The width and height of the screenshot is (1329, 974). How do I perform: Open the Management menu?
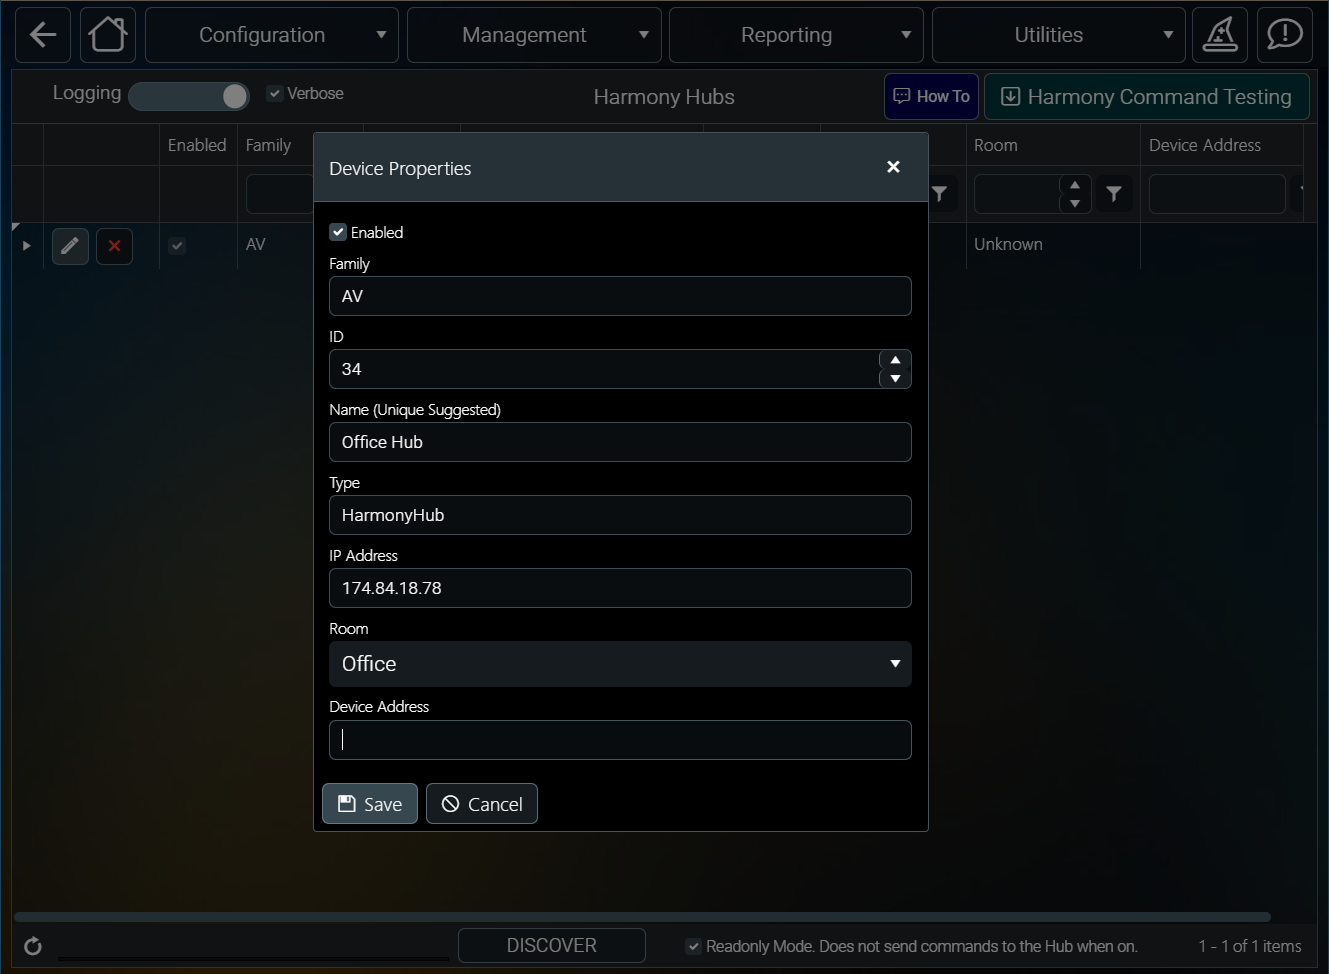point(534,35)
